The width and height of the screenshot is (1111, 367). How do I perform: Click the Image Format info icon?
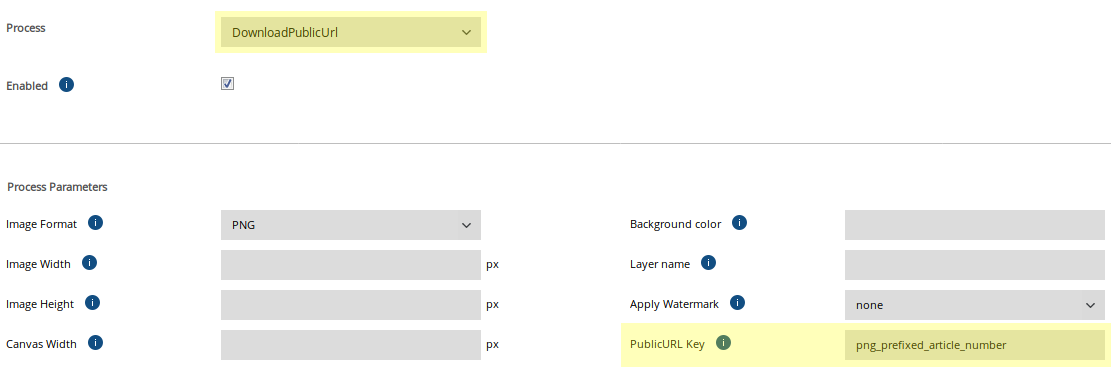96,223
